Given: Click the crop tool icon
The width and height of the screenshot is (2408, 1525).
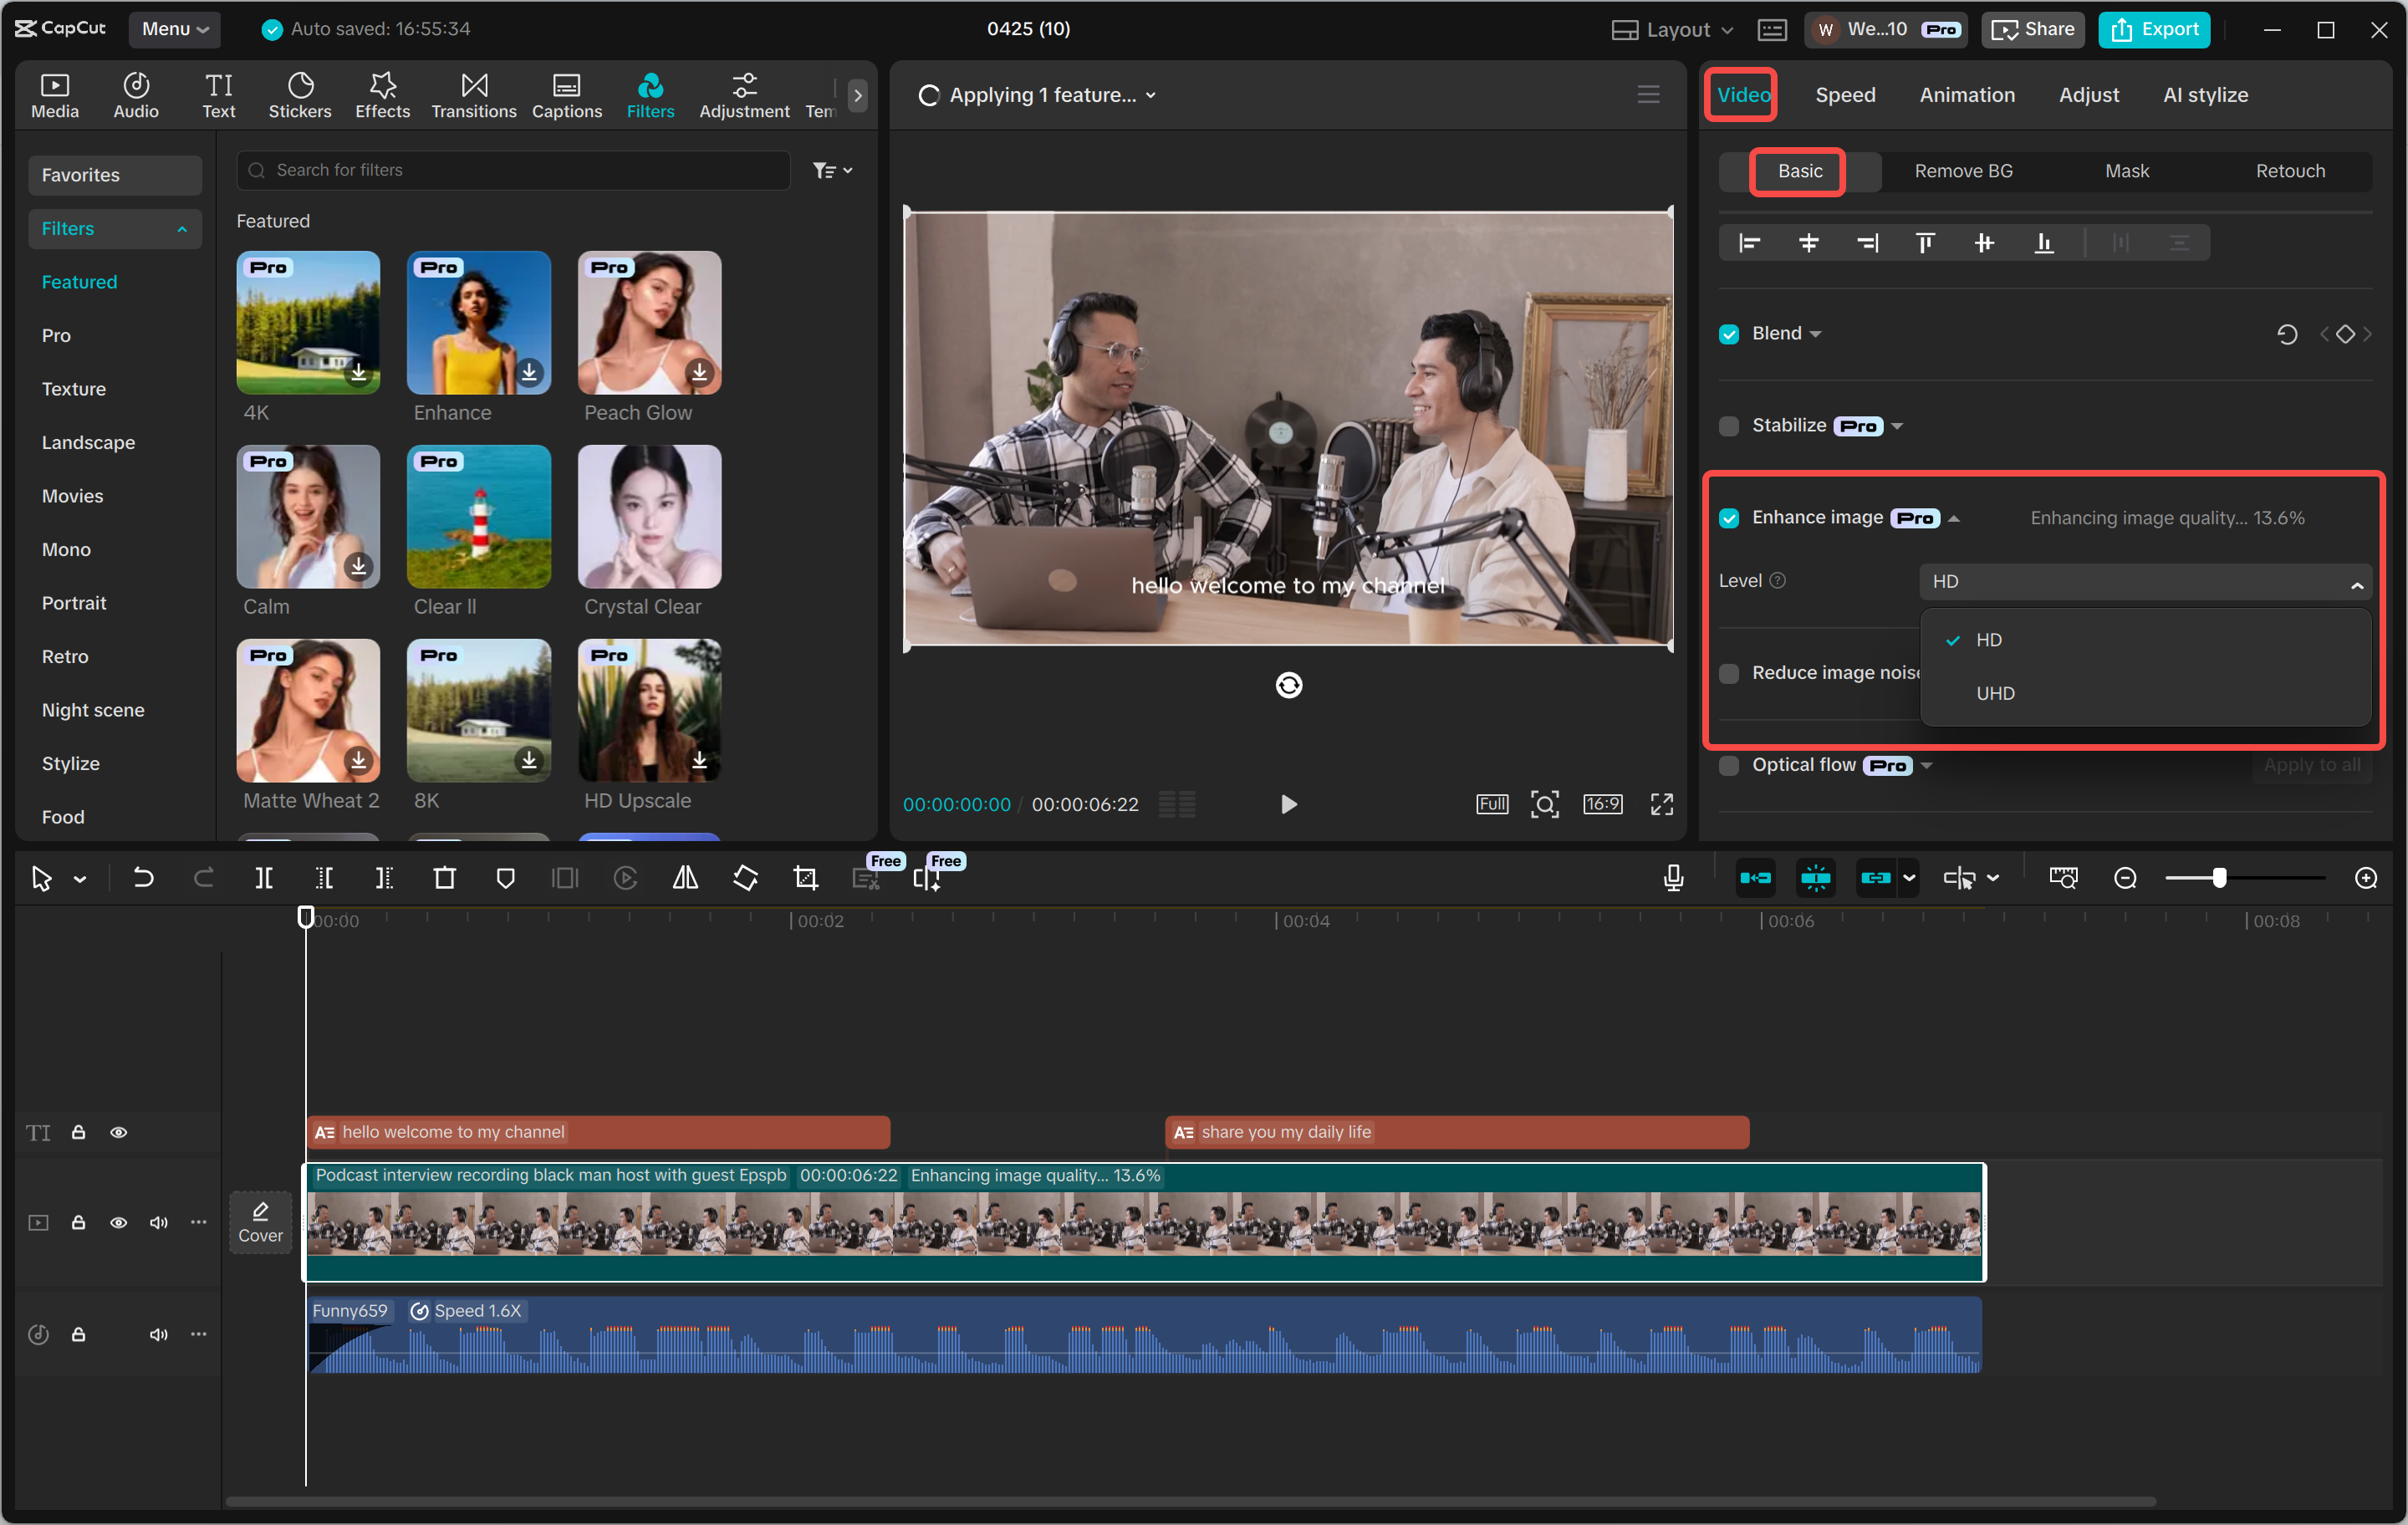Looking at the screenshot, I should pyautogui.click(x=805, y=879).
